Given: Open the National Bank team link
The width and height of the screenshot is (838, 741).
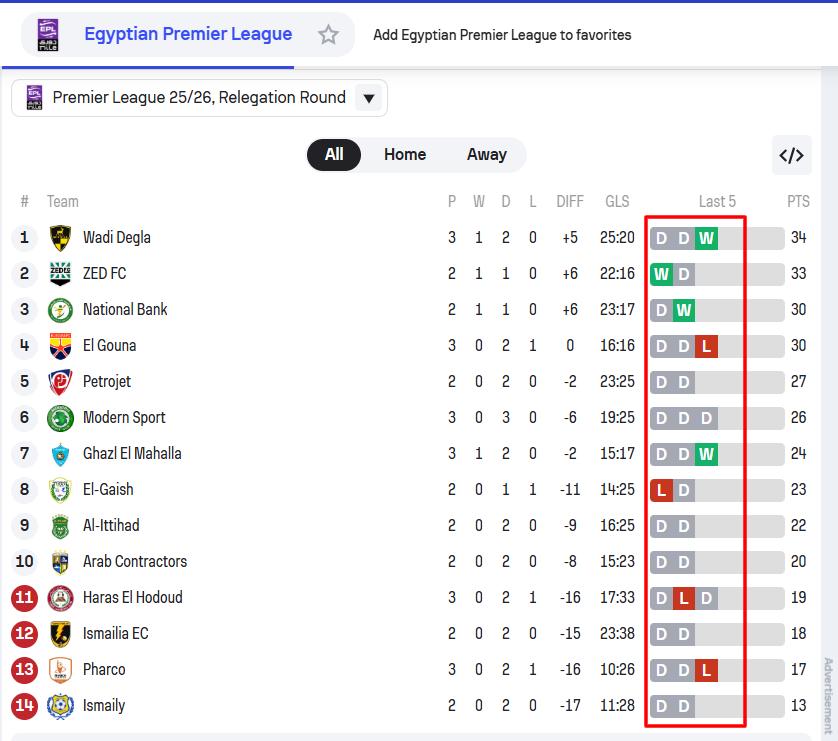Looking at the screenshot, I should [x=125, y=310].
